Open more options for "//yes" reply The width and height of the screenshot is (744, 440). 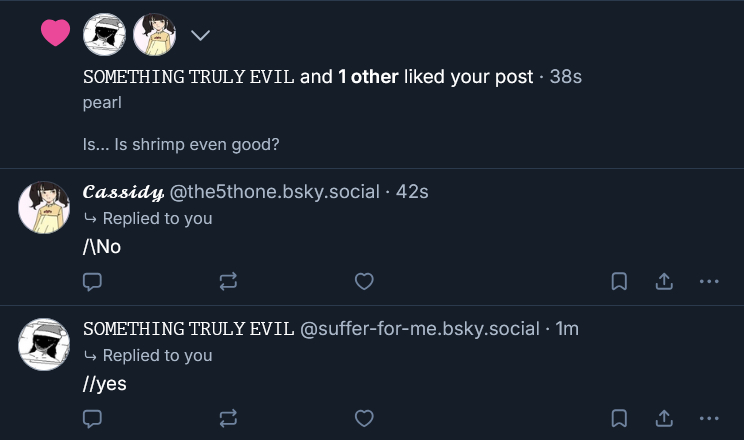point(709,419)
